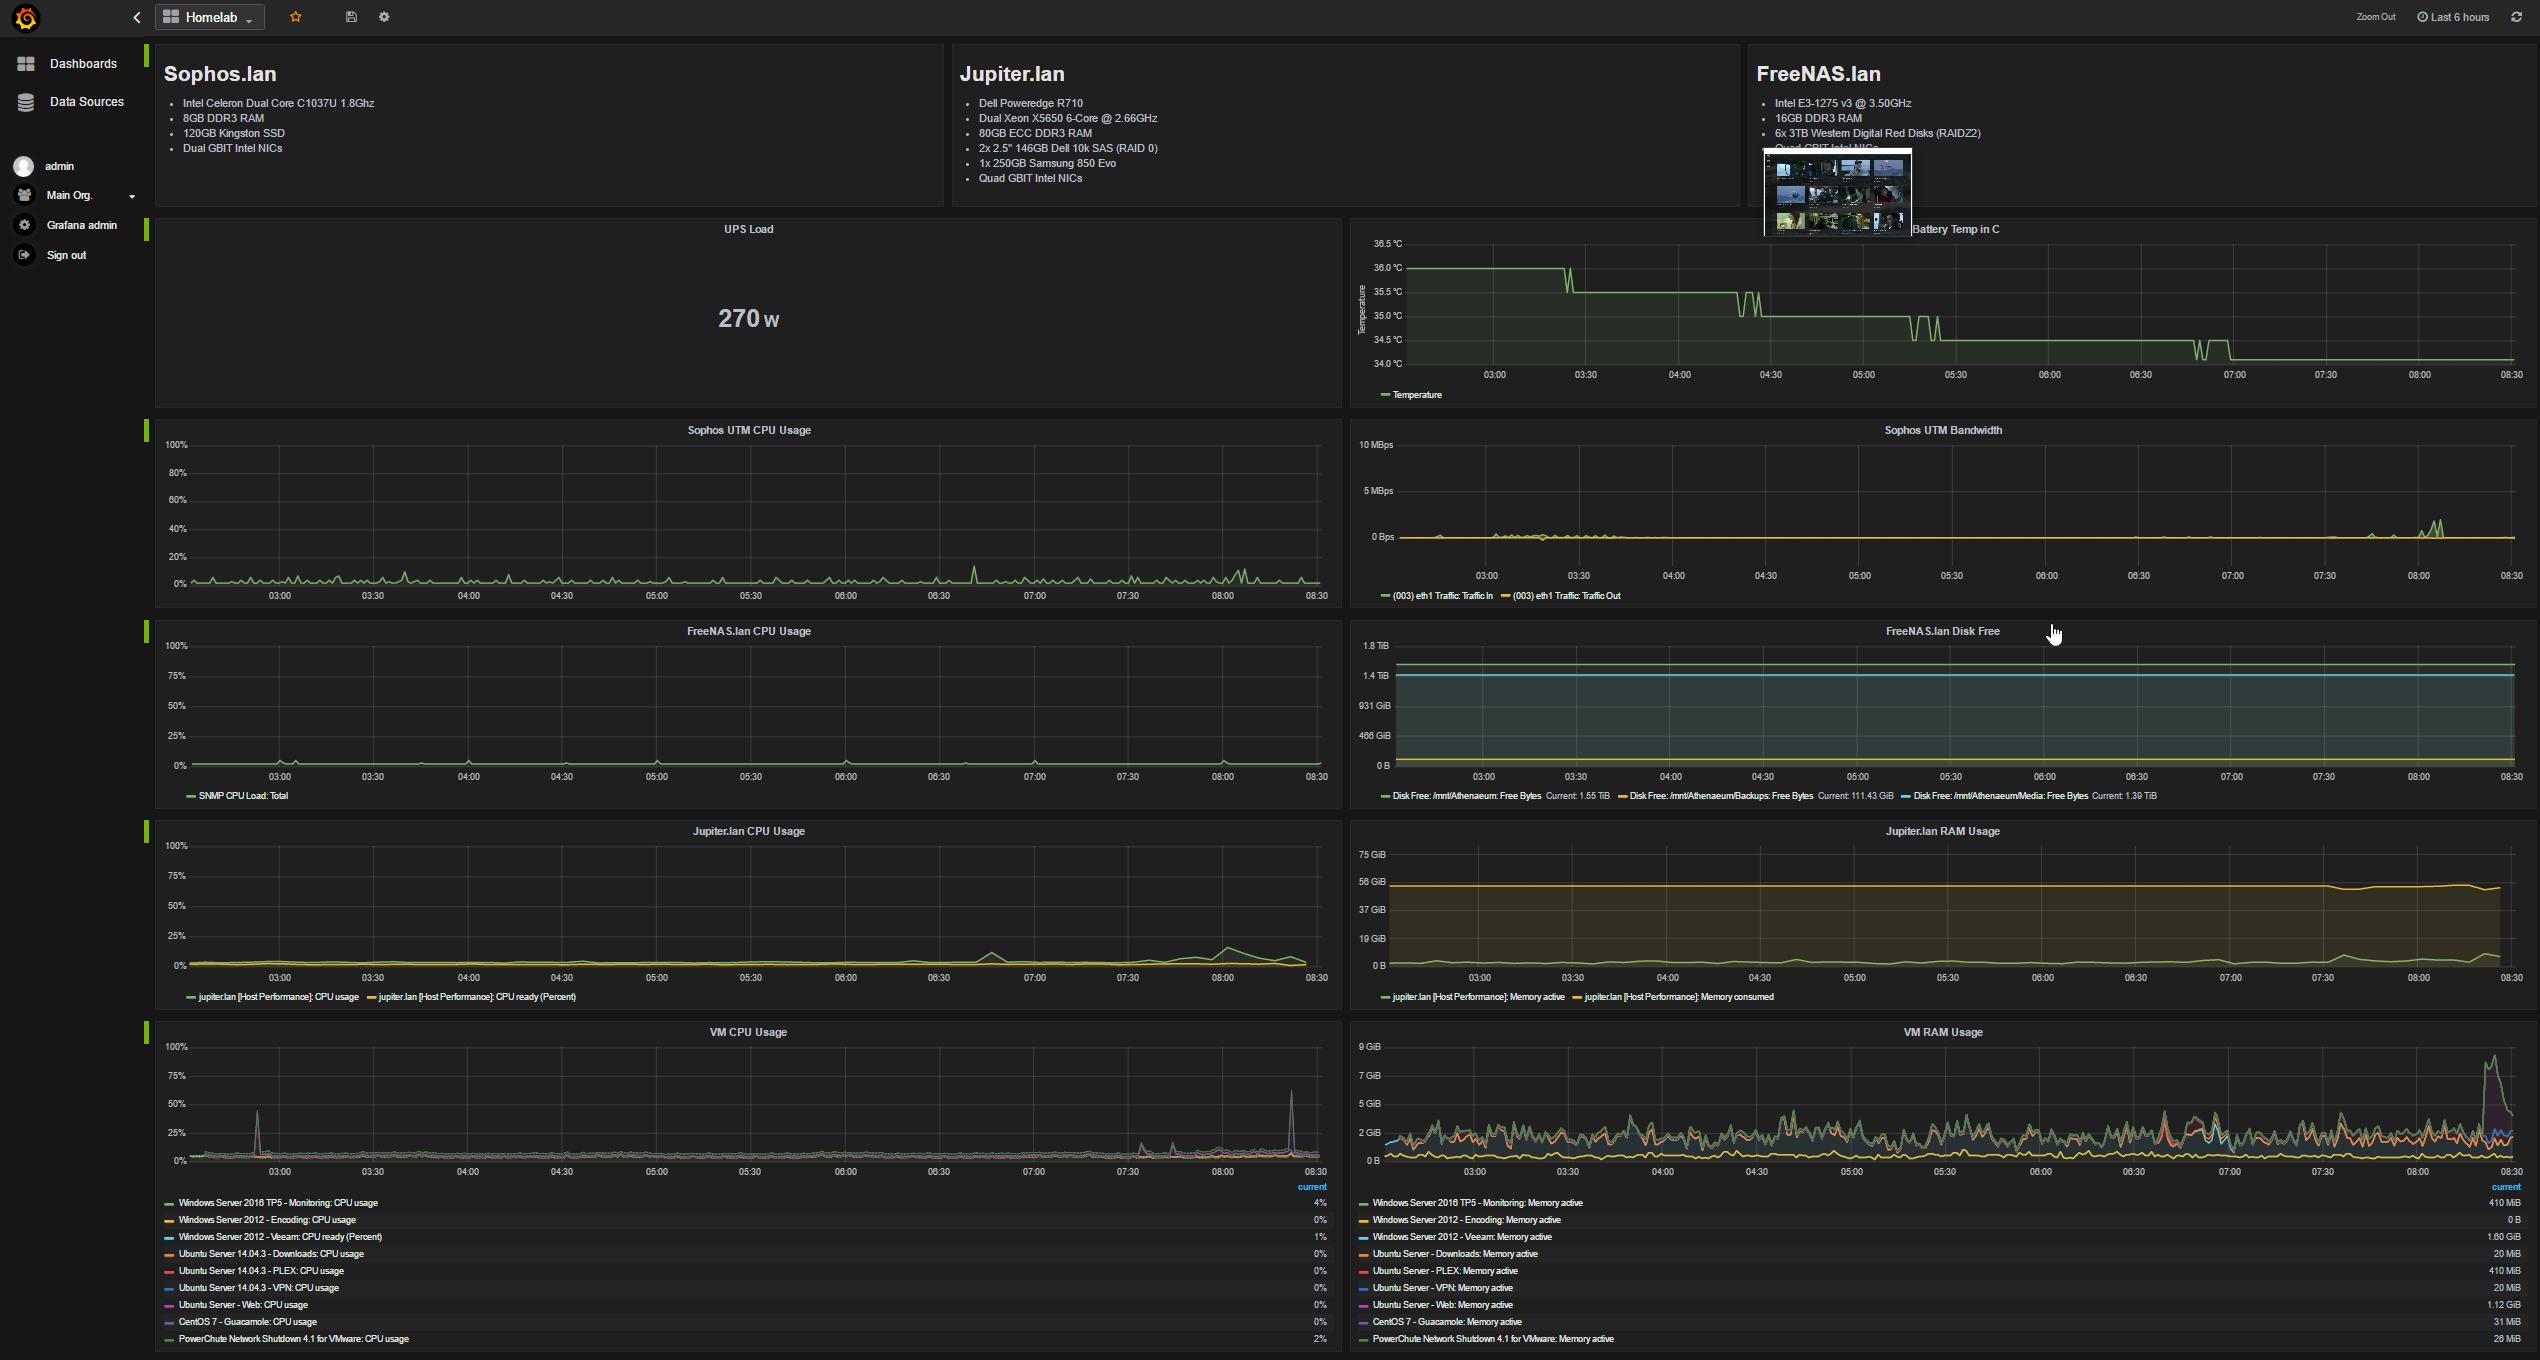Viewport: 2540px width, 1360px height.
Task: Open Data Sources in the side menu
Action: coord(87,102)
